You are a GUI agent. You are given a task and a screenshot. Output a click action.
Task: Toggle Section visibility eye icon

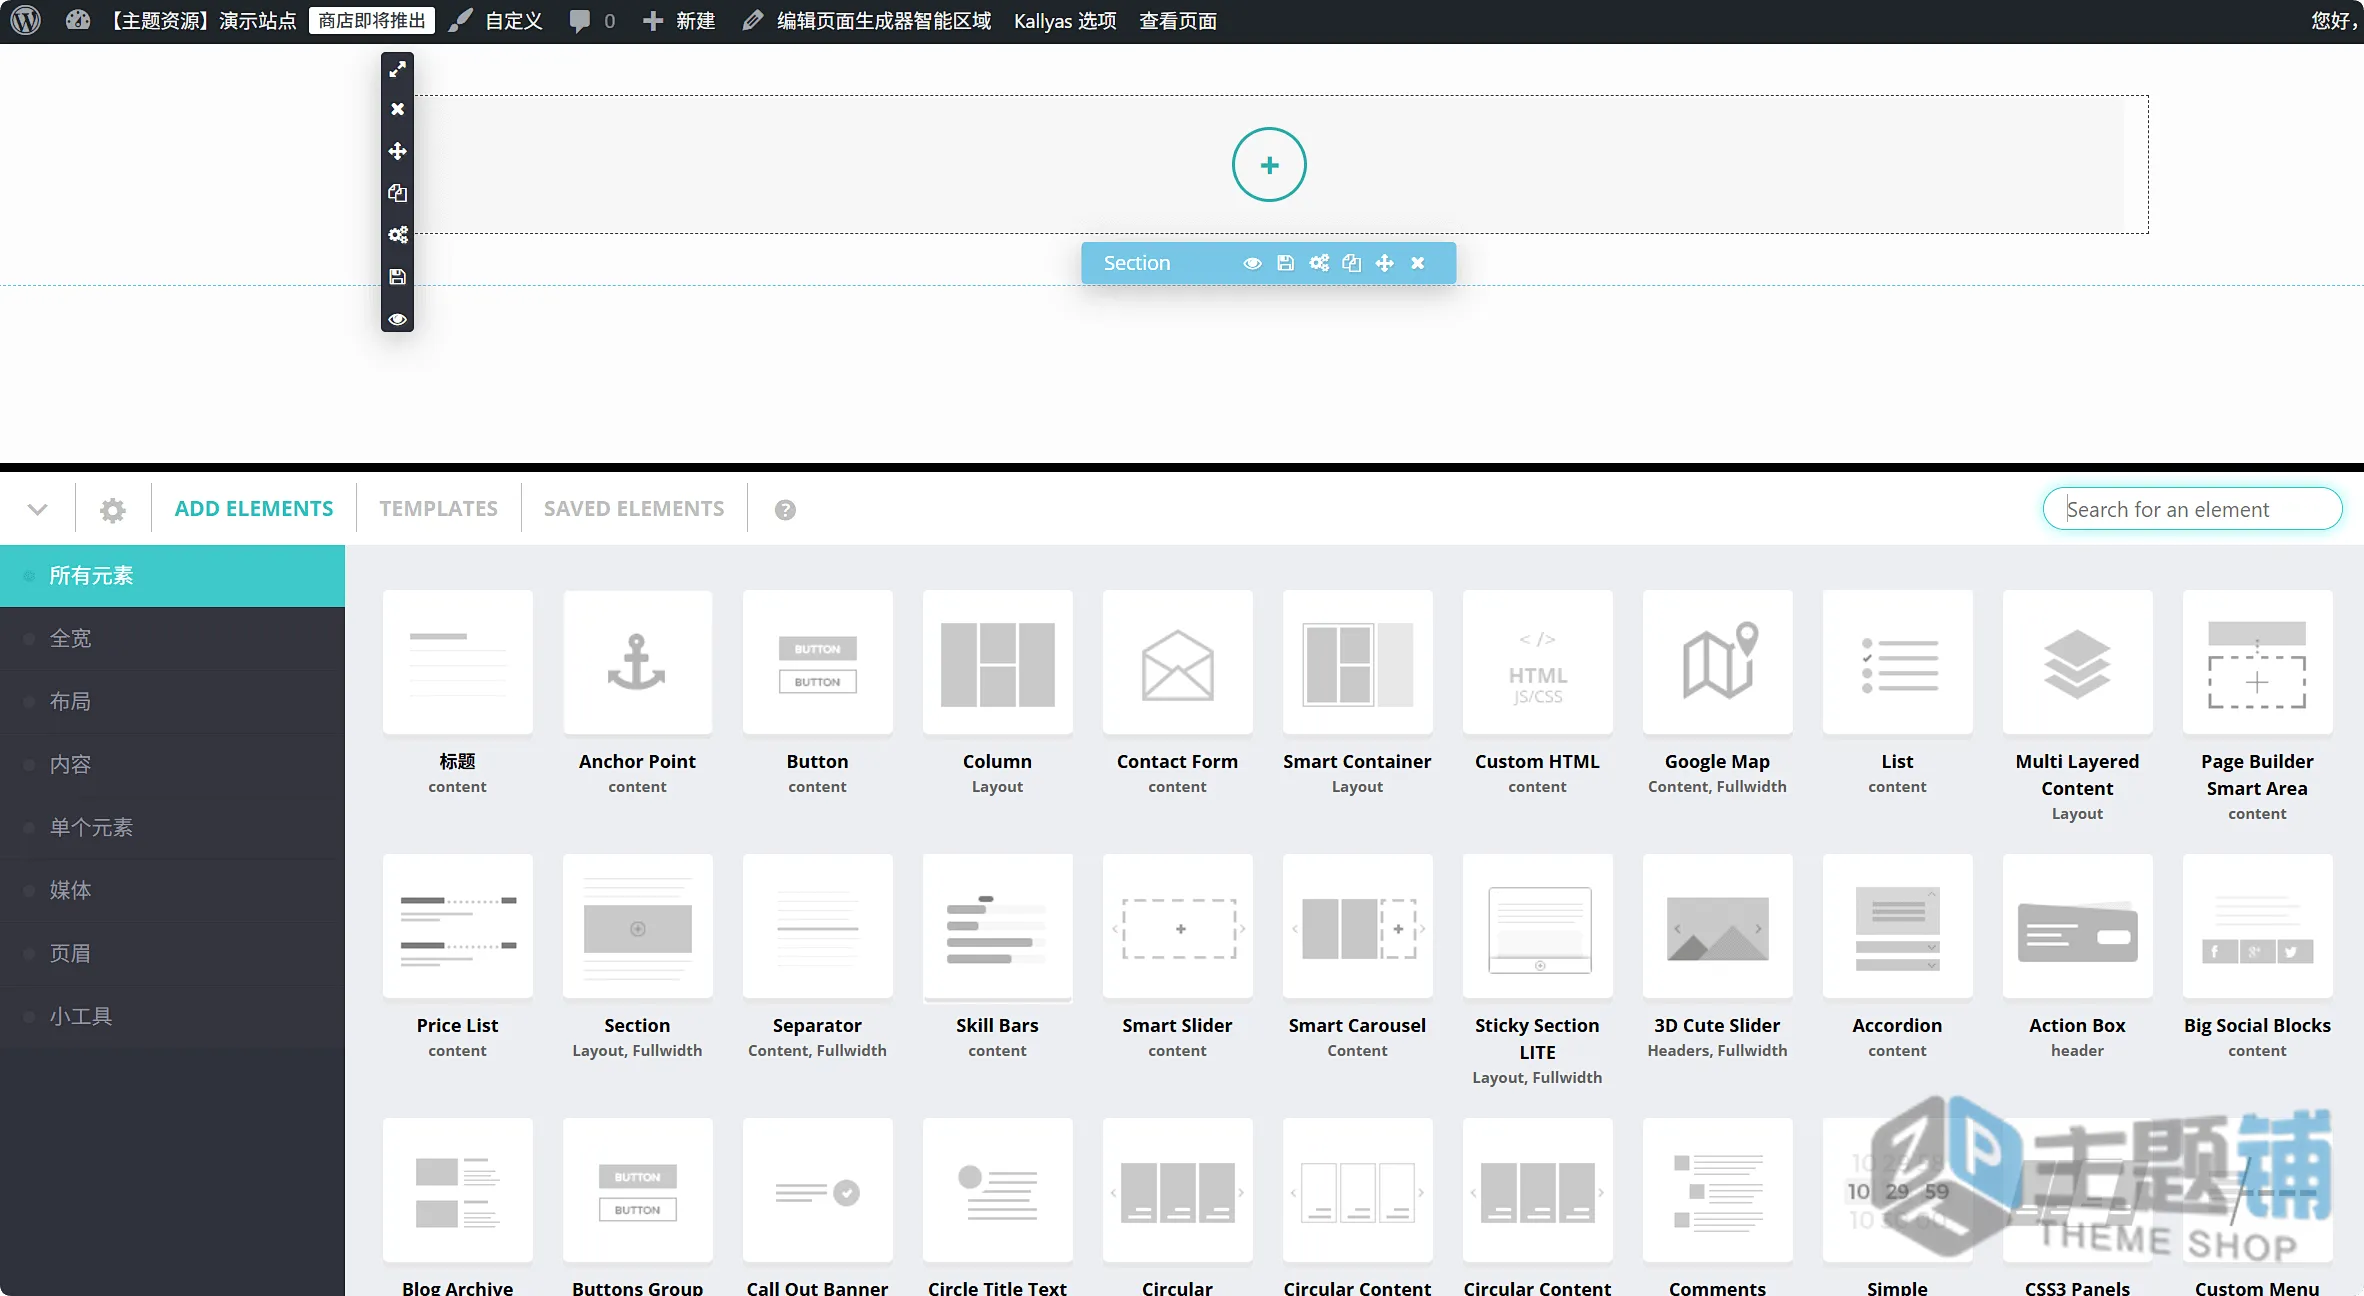1252,263
